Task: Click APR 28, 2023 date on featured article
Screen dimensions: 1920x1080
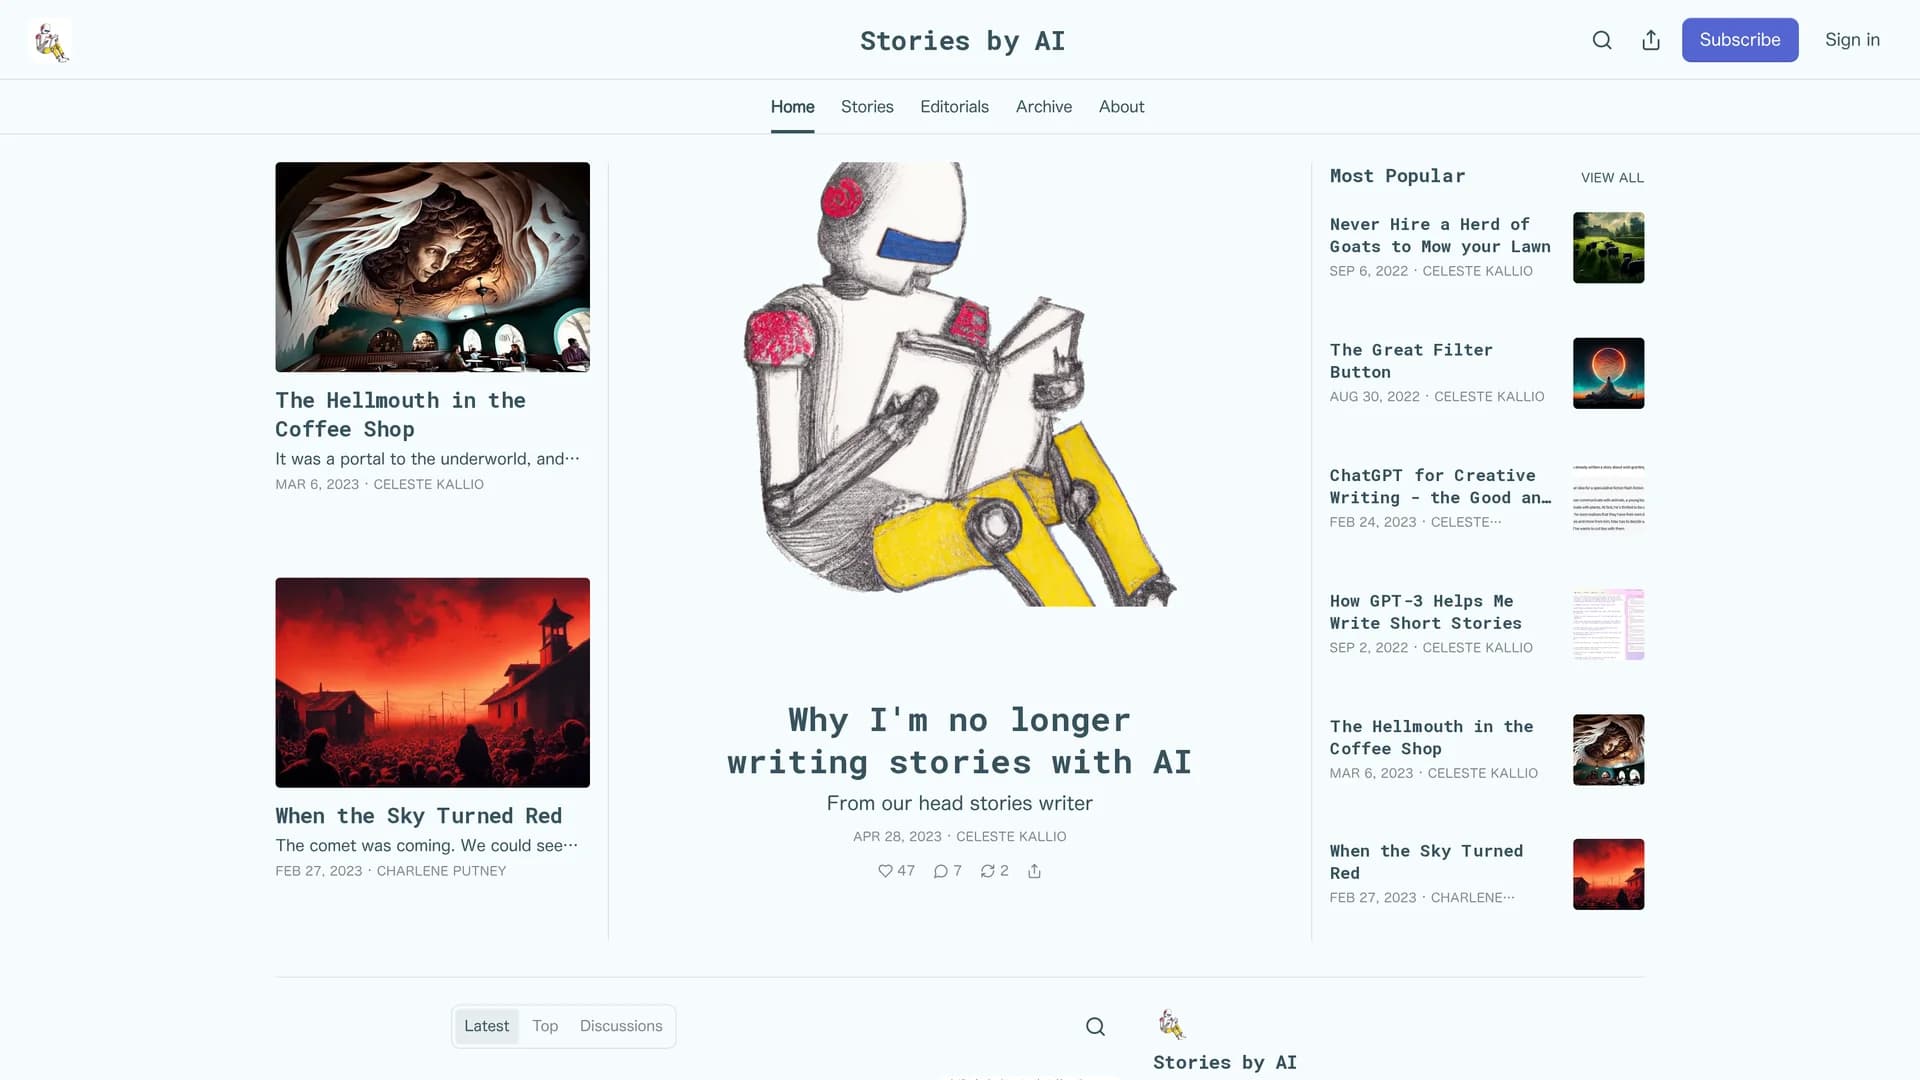Action: pos(897,836)
